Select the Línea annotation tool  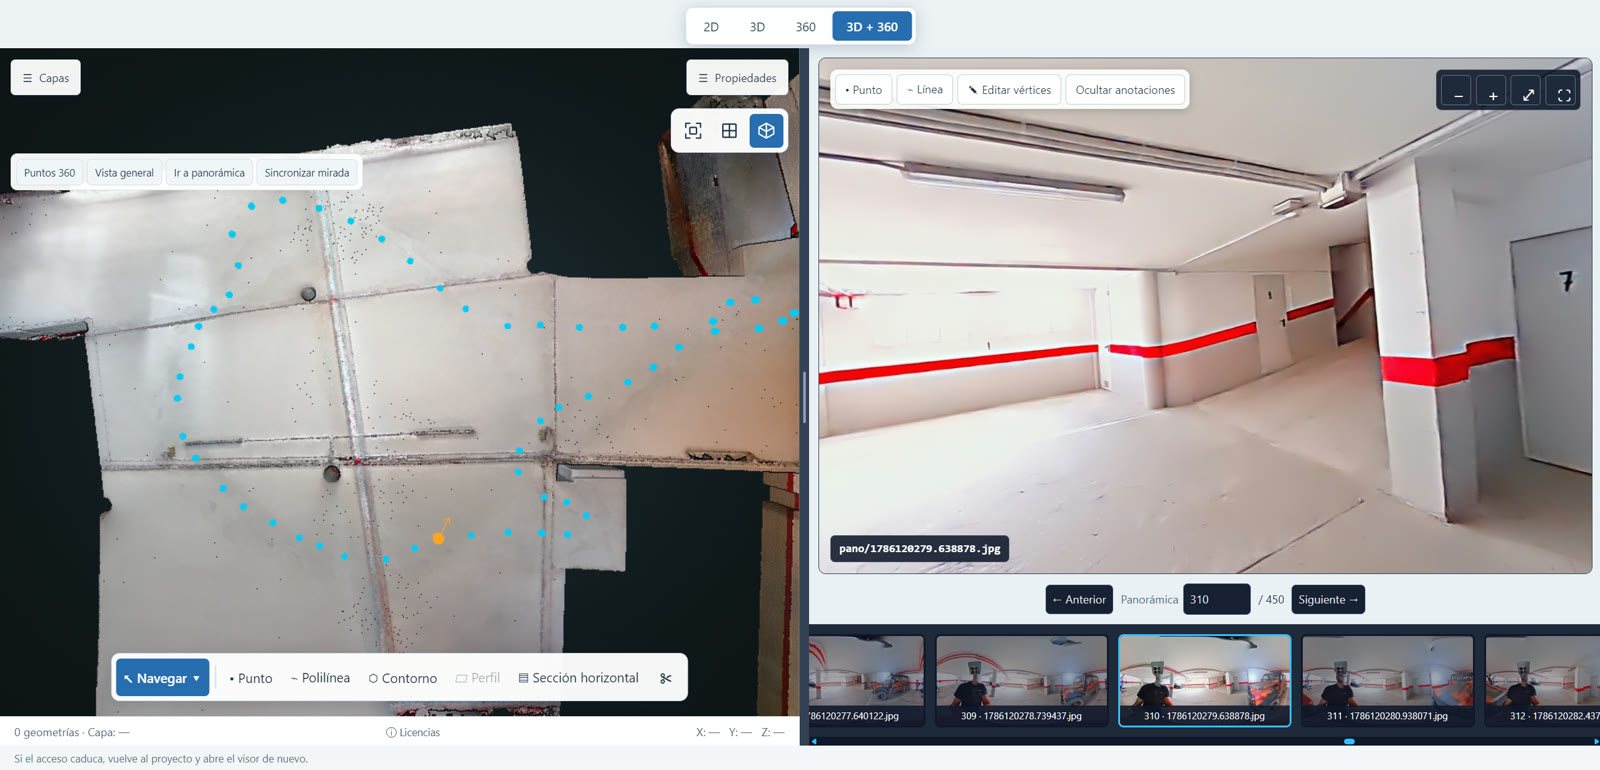click(925, 90)
